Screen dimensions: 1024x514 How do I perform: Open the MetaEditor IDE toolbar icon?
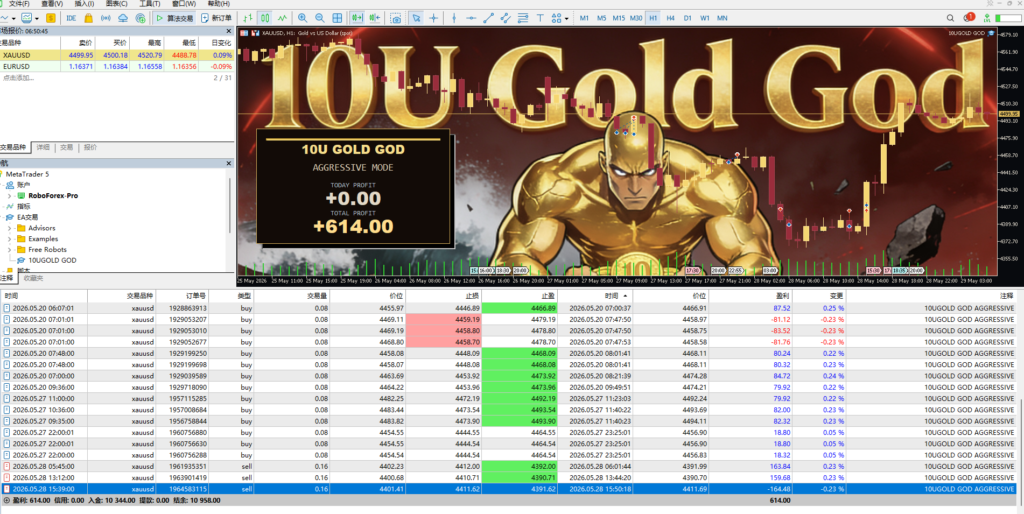coord(71,18)
